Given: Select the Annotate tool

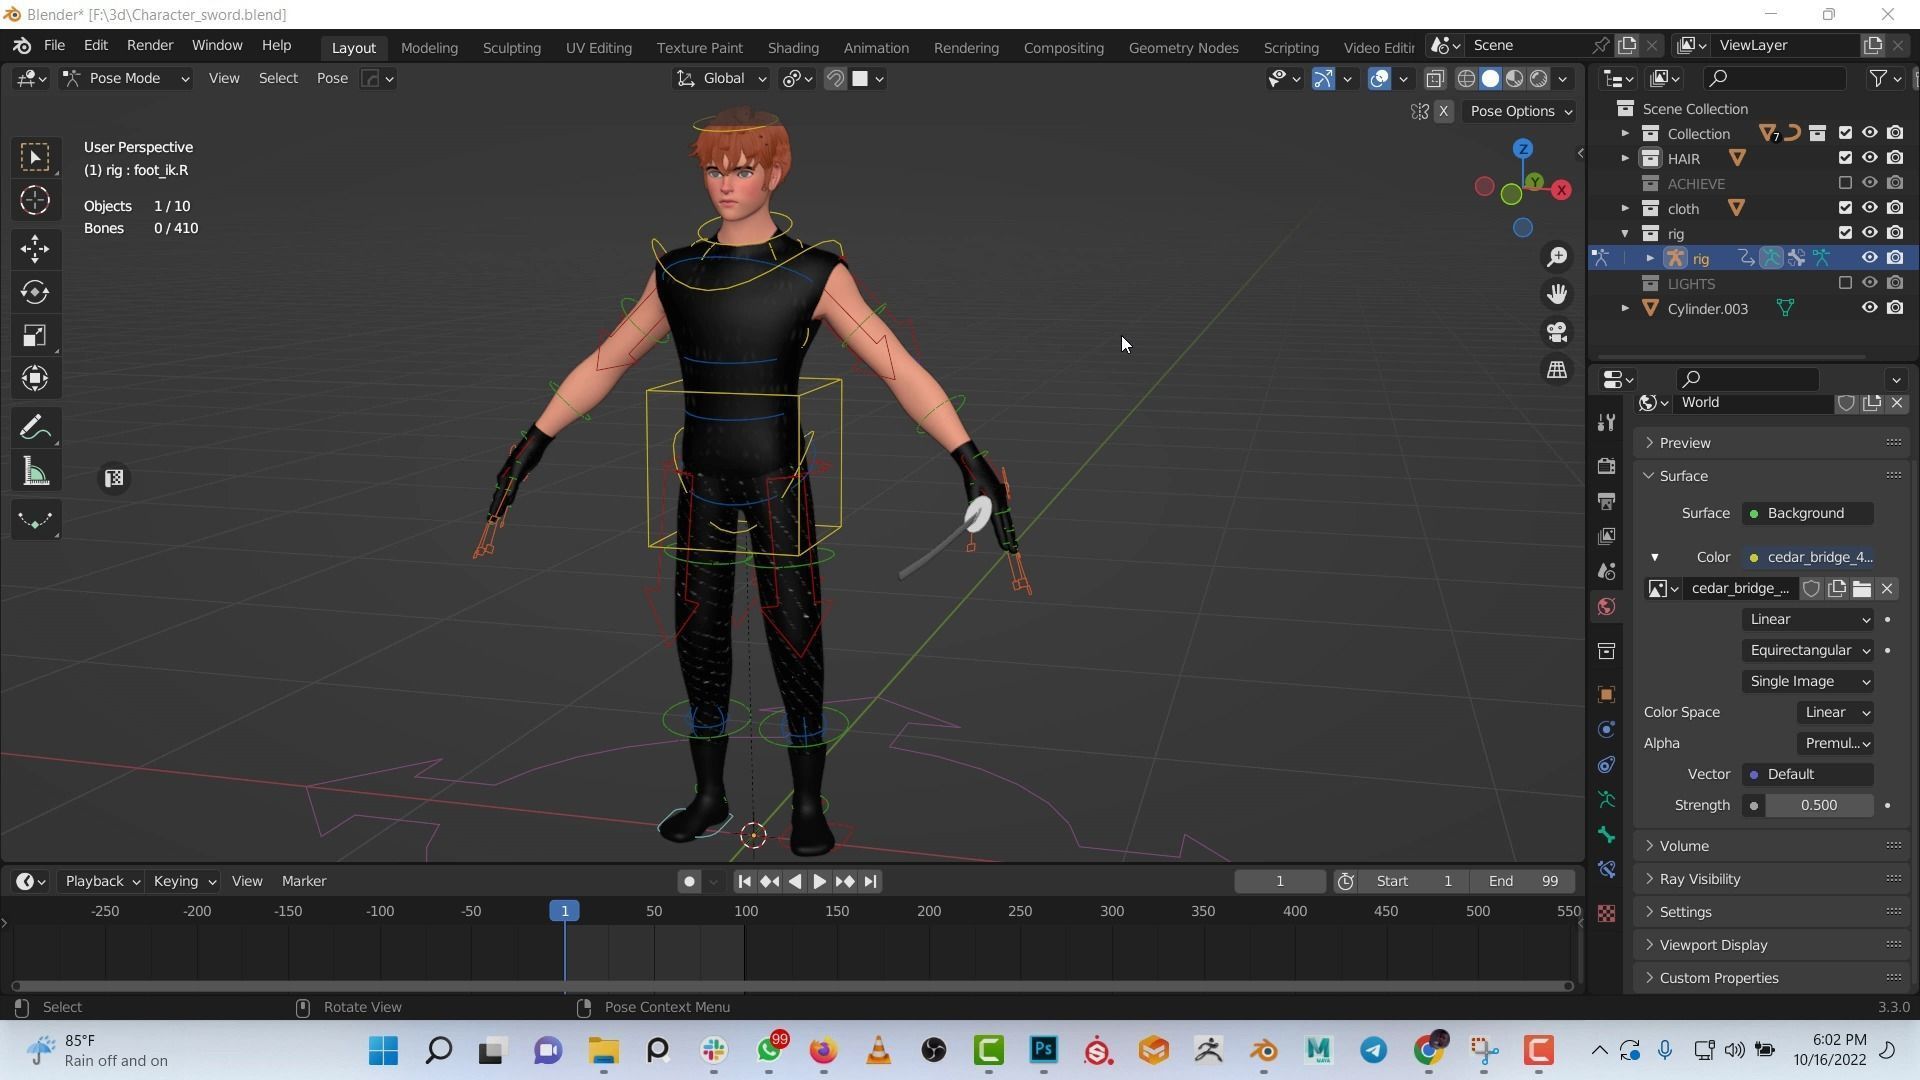Looking at the screenshot, I should click(35, 428).
